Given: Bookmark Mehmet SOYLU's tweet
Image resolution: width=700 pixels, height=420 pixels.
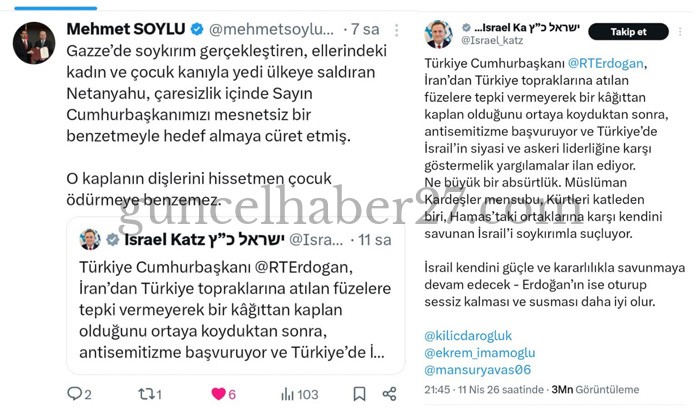Looking at the screenshot, I should (x=359, y=394).
